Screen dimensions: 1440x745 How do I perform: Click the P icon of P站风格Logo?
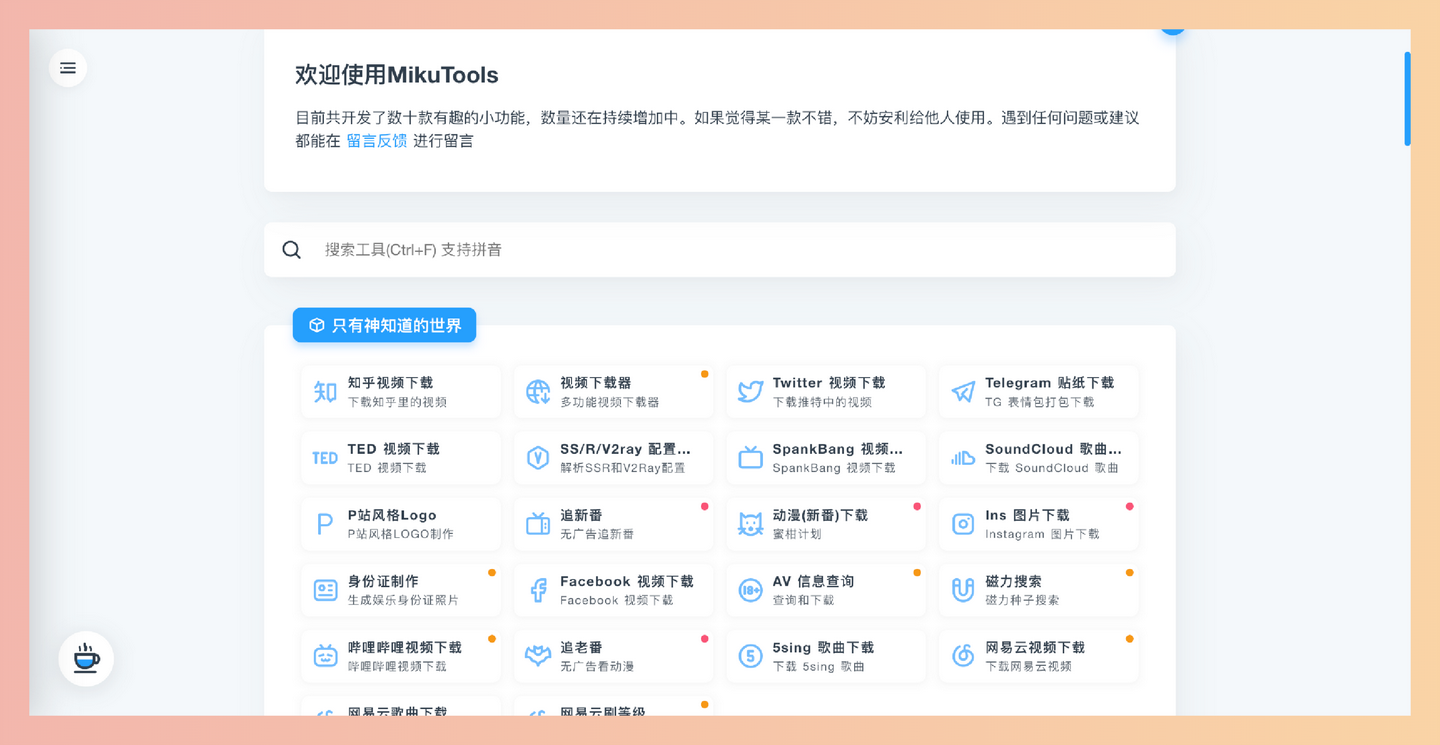(x=324, y=524)
